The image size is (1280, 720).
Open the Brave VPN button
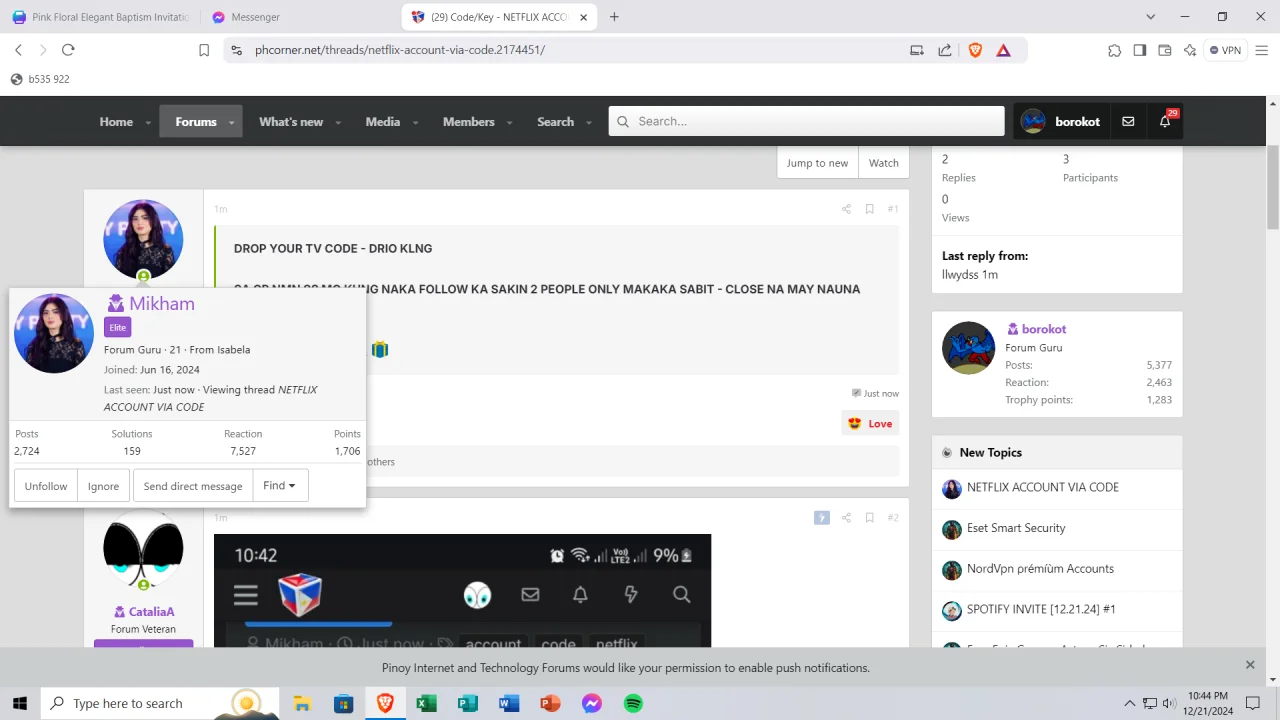1225,50
